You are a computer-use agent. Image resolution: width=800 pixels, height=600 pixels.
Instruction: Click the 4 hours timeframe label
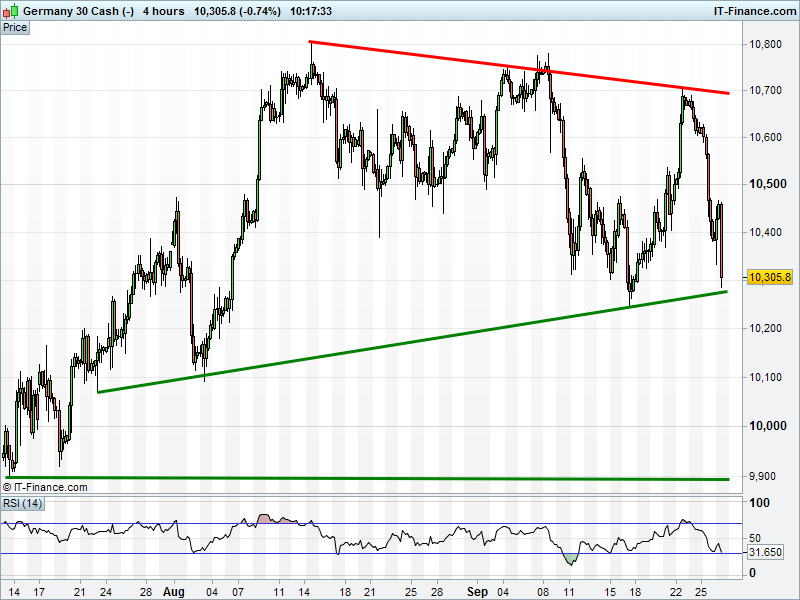pyautogui.click(x=164, y=11)
